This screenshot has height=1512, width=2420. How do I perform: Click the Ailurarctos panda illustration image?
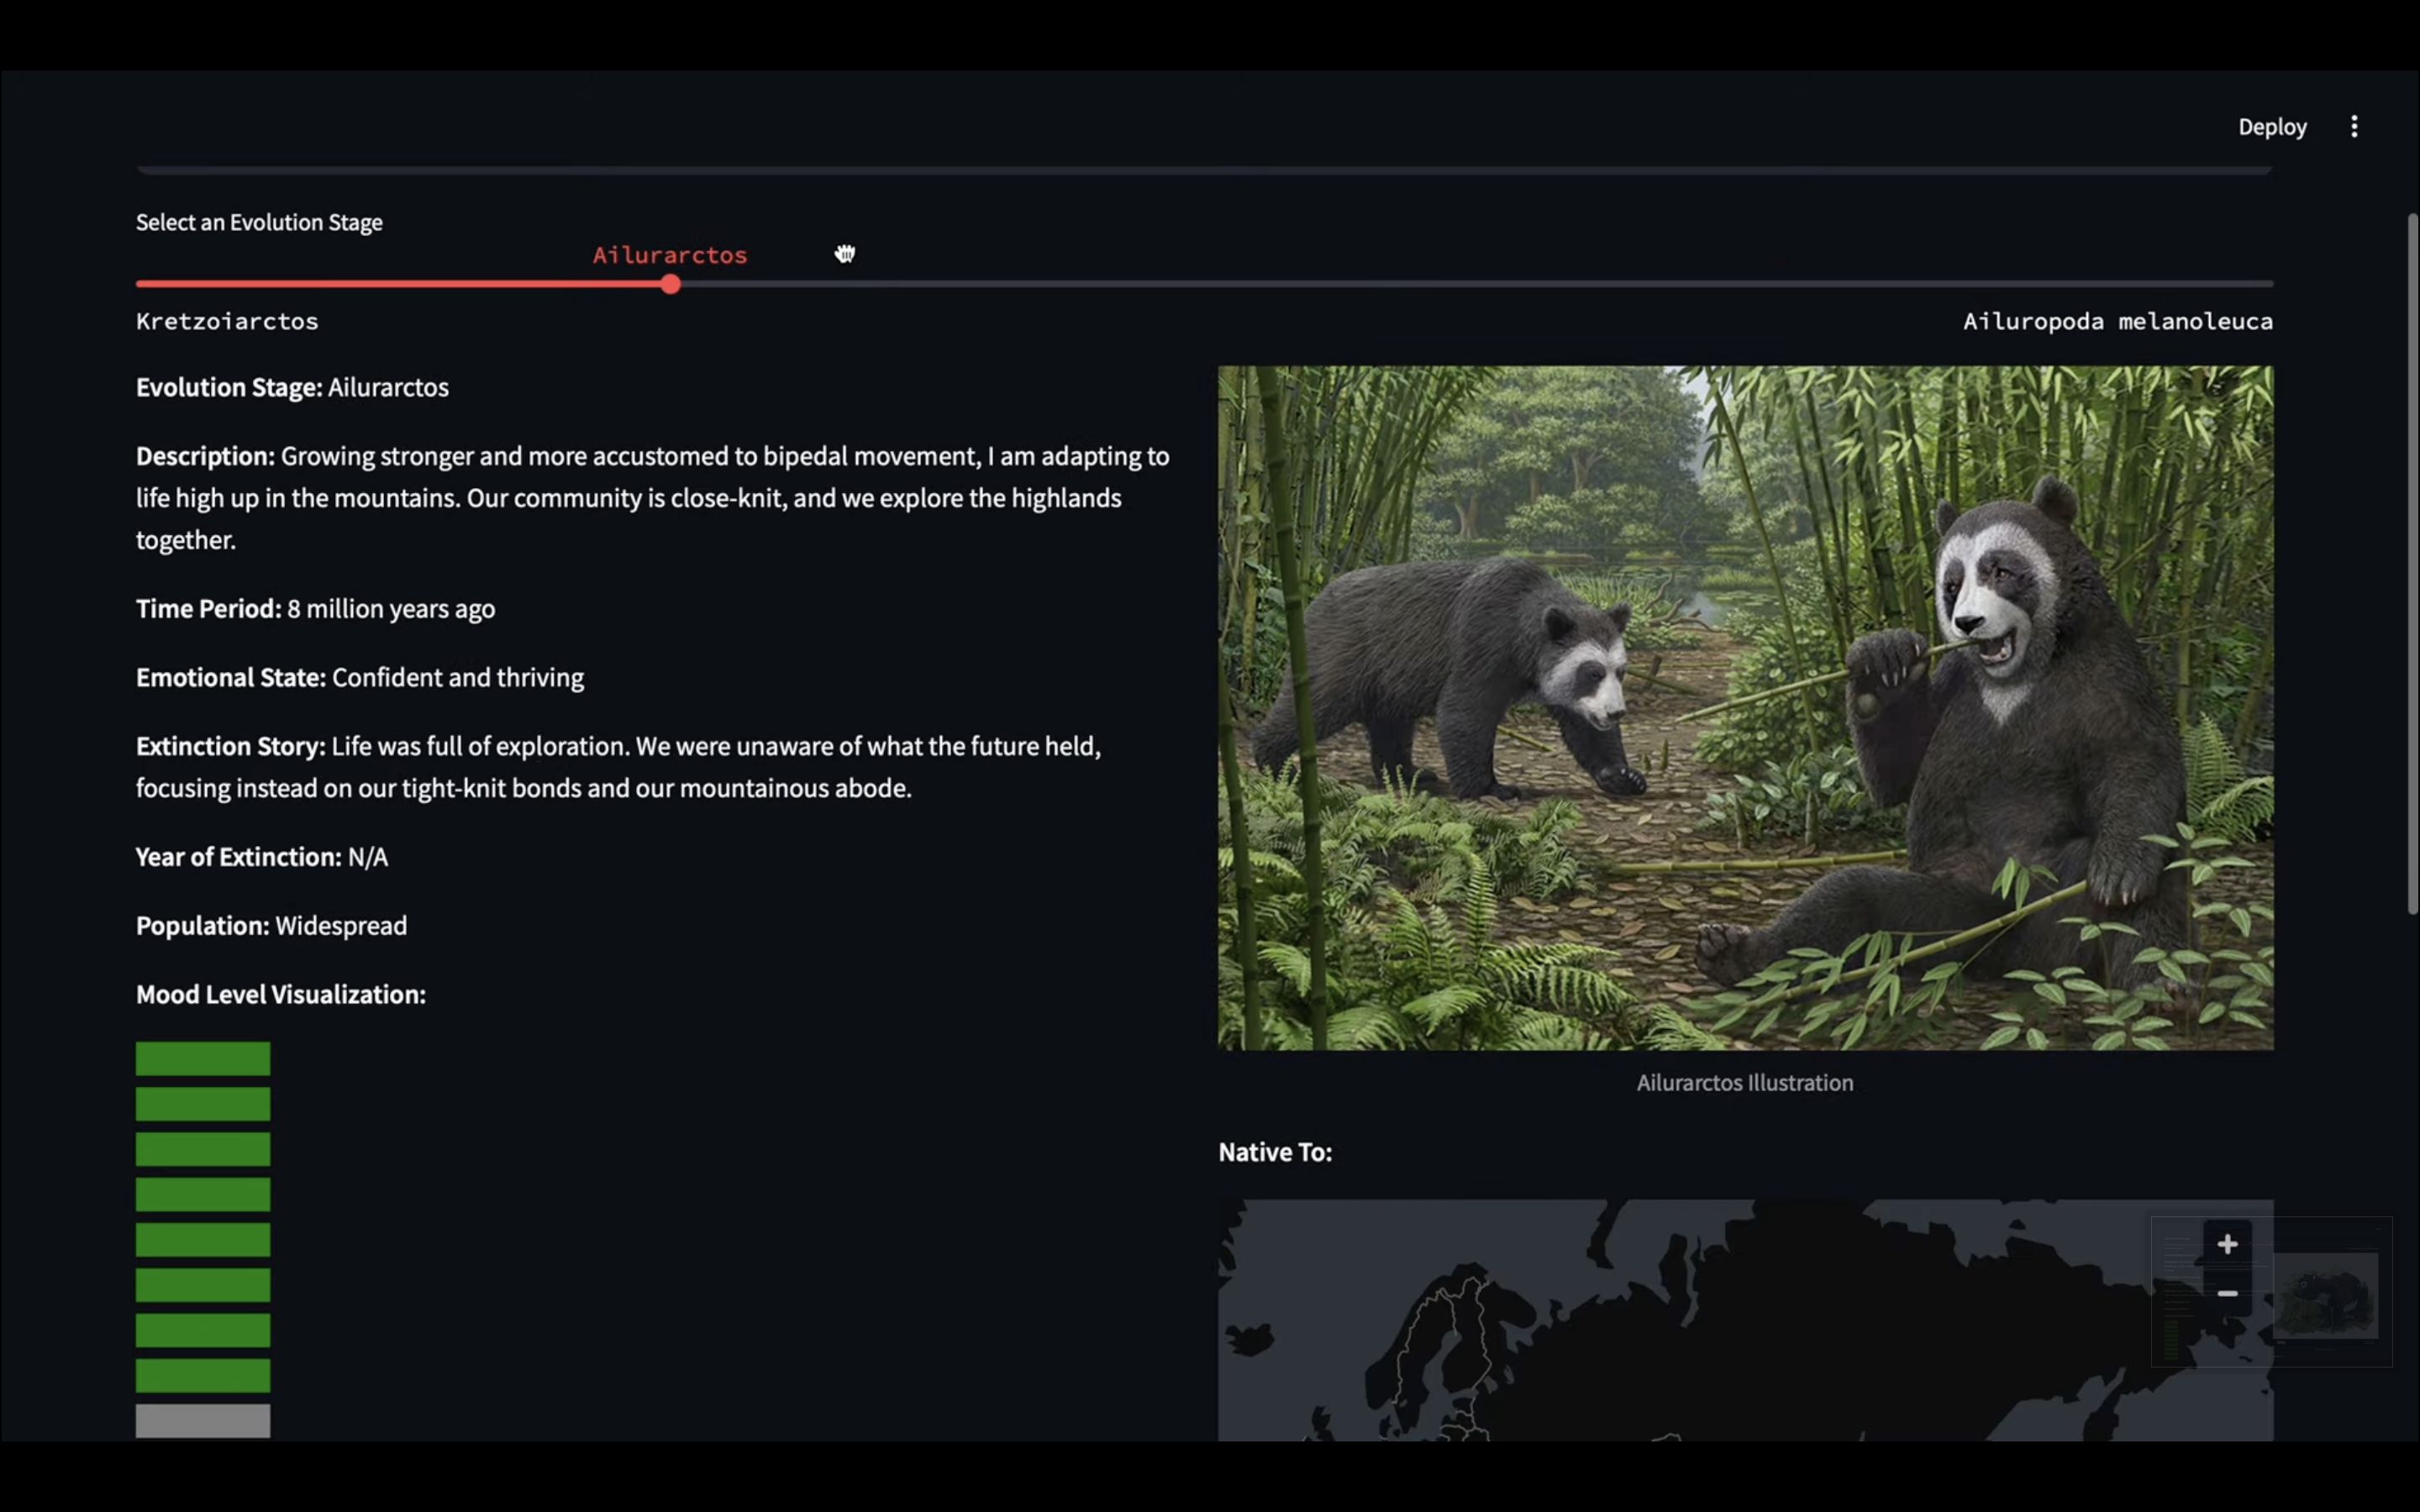(1744, 707)
